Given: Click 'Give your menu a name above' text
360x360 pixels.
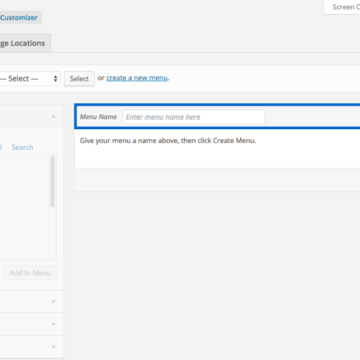Looking at the screenshot, I should point(129,141).
